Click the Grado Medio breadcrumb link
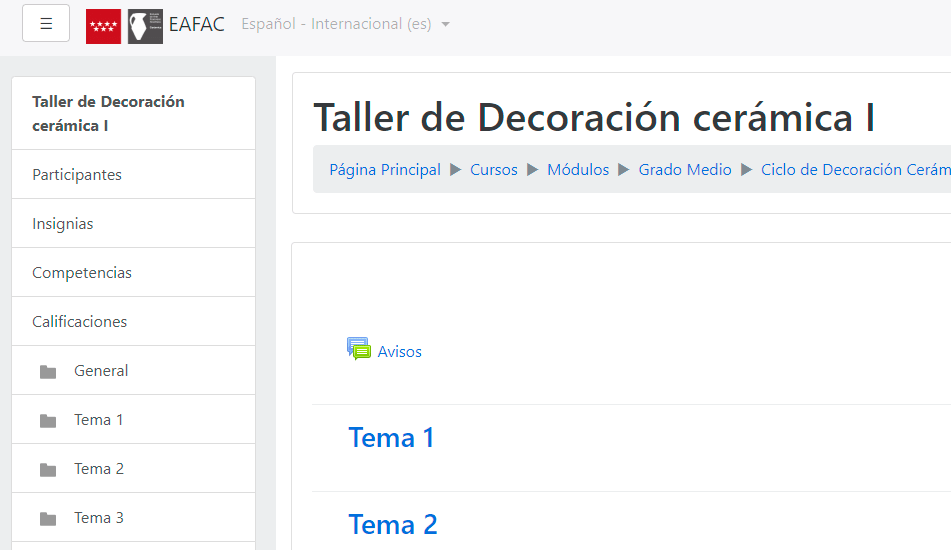This screenshot has height=550, width=951. click(685, 170)
